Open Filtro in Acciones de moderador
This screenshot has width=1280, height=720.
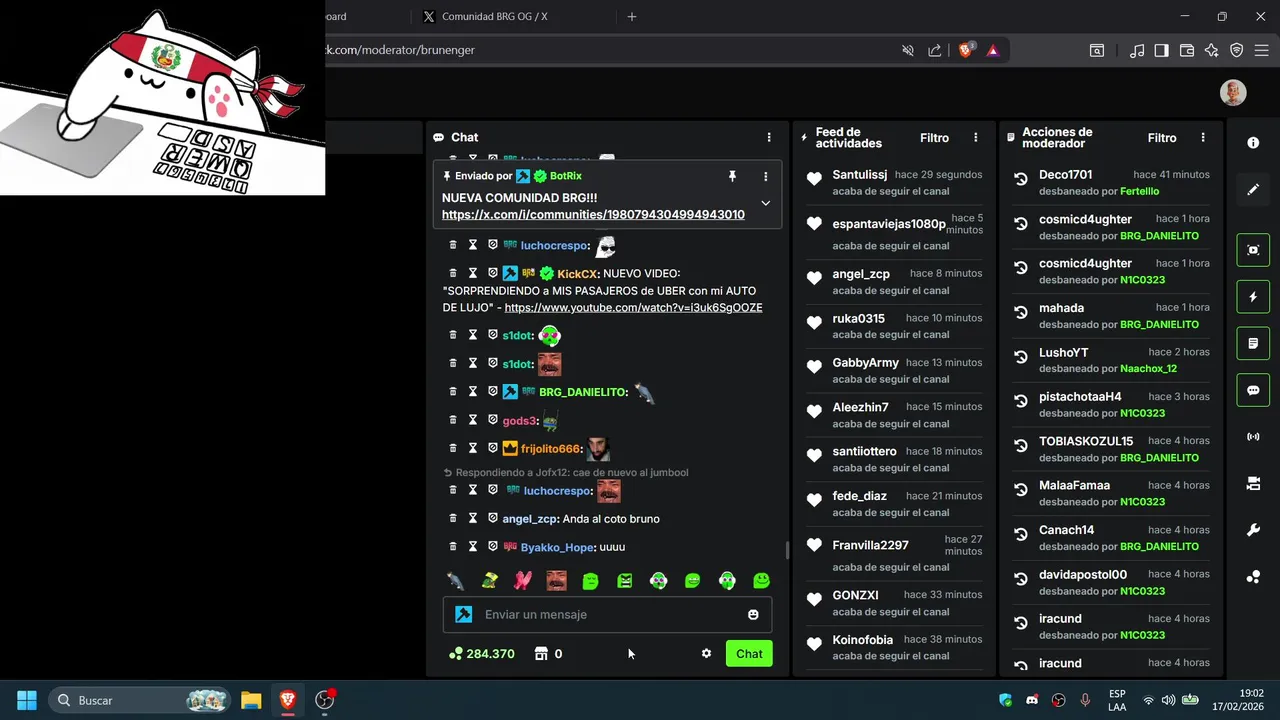tap(1162, 138)
